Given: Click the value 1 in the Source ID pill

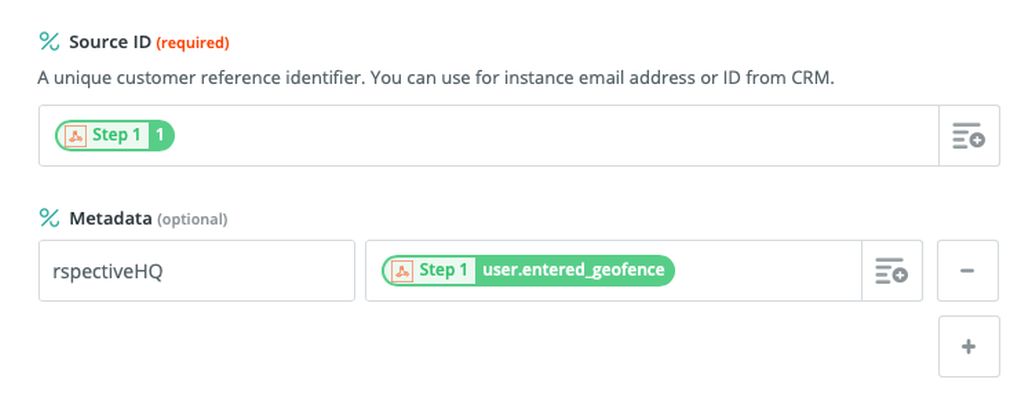Looking at the screenshot, I should [x=159, y=136].
